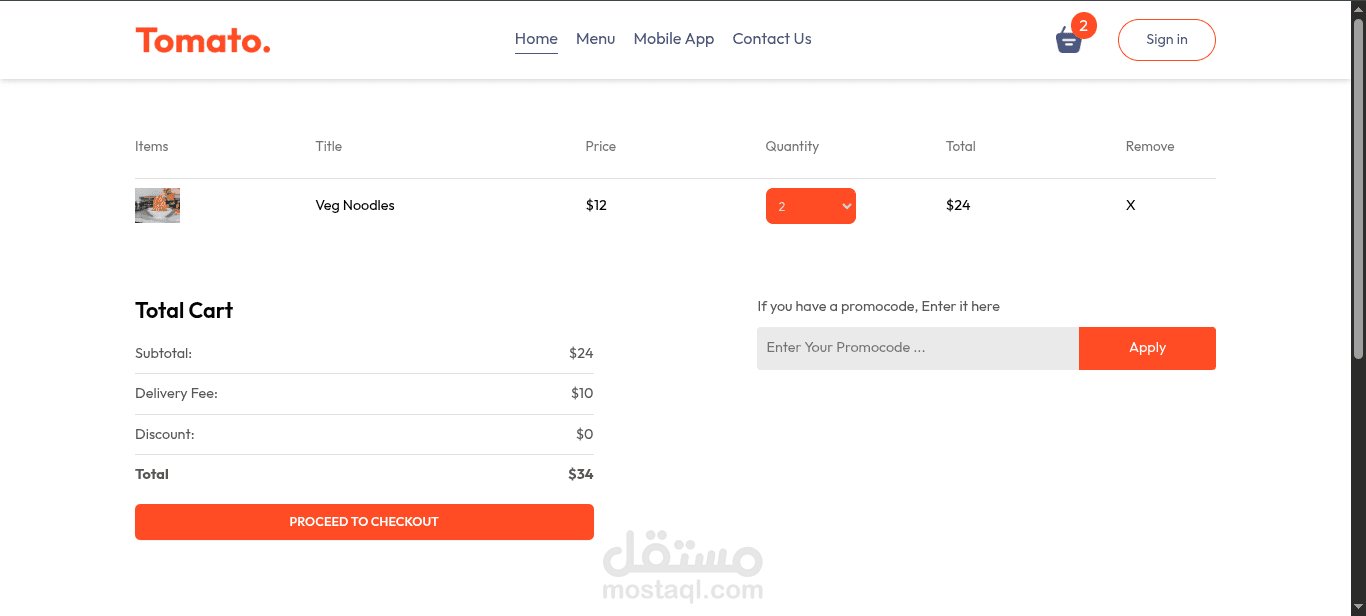Go to the Home nav item

coord(536,39)
